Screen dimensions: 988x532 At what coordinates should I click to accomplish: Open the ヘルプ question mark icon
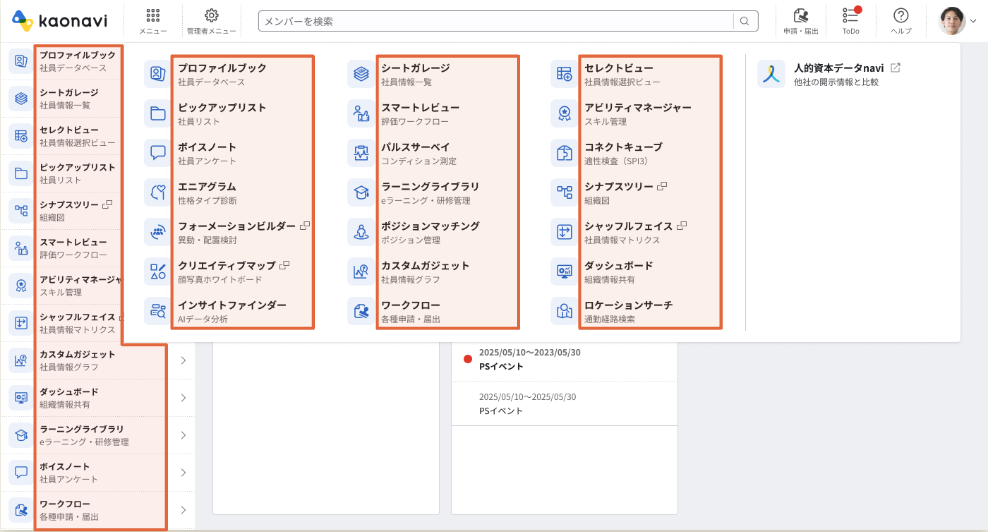click(x=901, y=17)
